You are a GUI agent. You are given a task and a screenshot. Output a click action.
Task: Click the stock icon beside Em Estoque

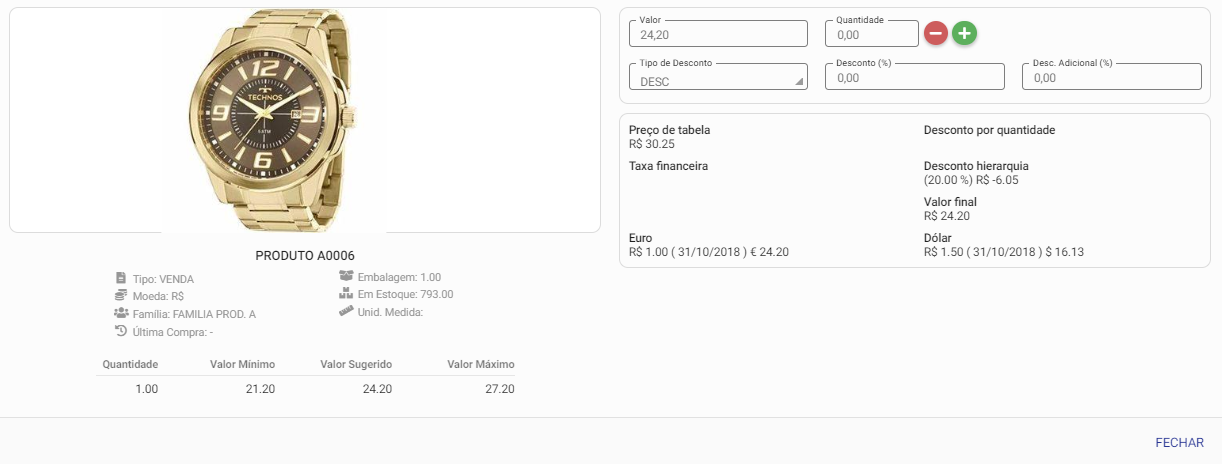346,294
